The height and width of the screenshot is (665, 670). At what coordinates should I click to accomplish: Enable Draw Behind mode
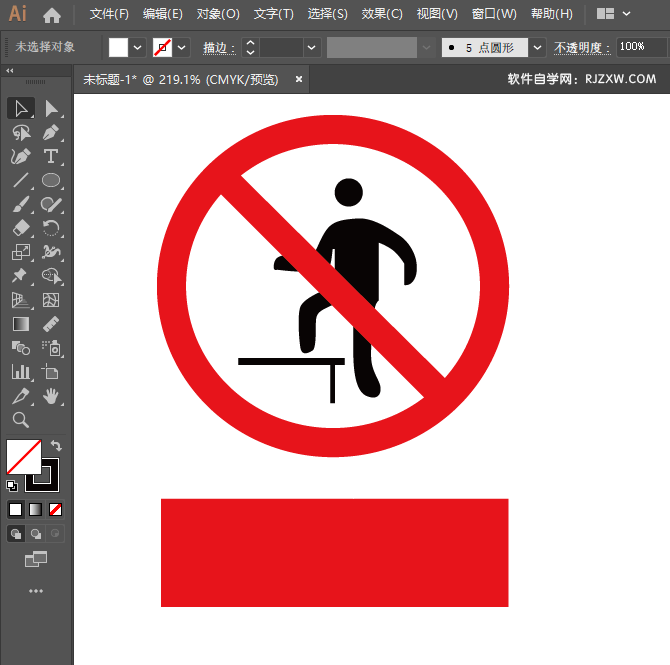[36, 534]
